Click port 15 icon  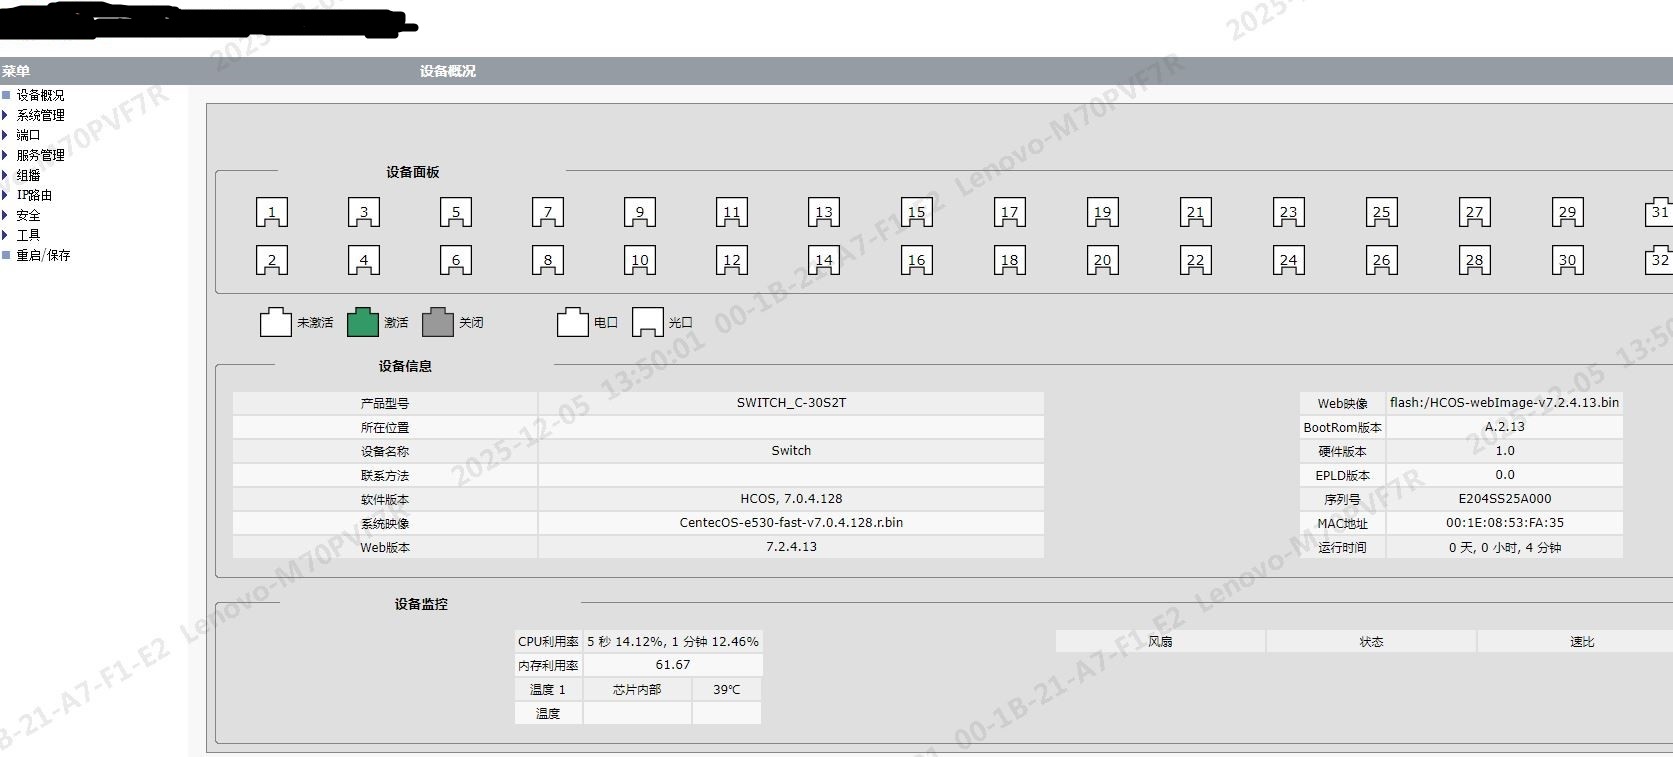point(917,212)
